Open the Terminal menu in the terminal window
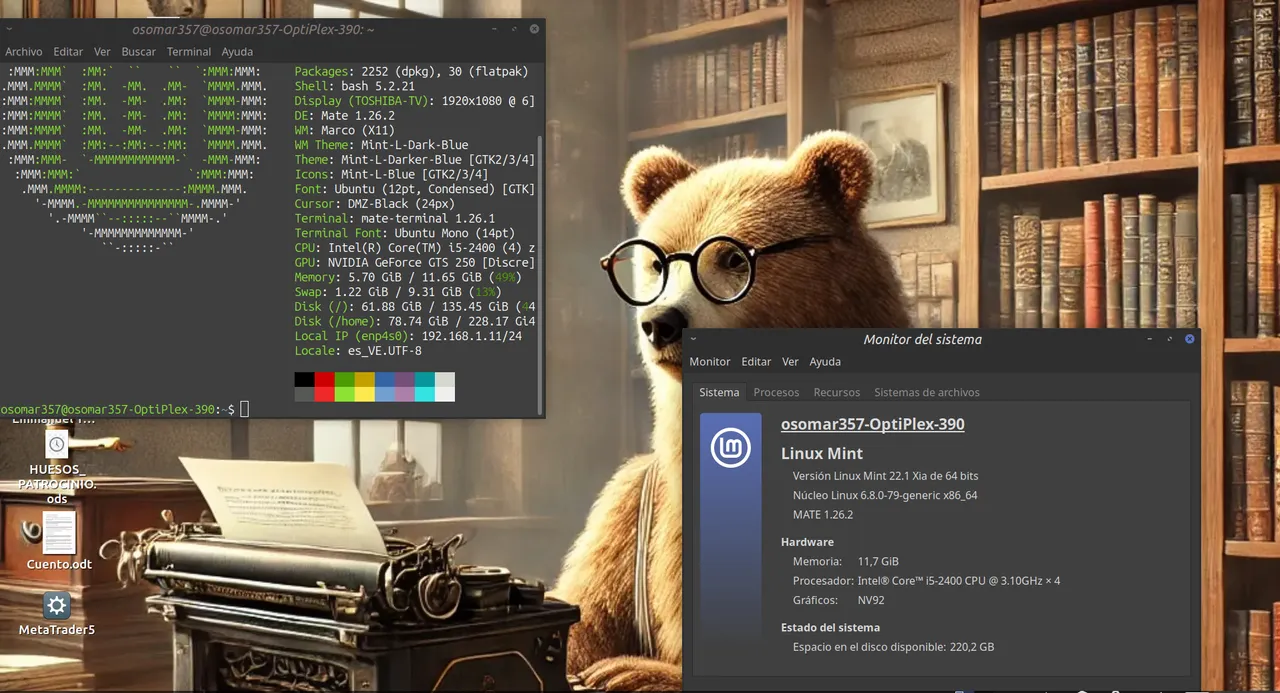Image resolution: width=1280 pixels, height=693 pixels. tap(189, 51)
